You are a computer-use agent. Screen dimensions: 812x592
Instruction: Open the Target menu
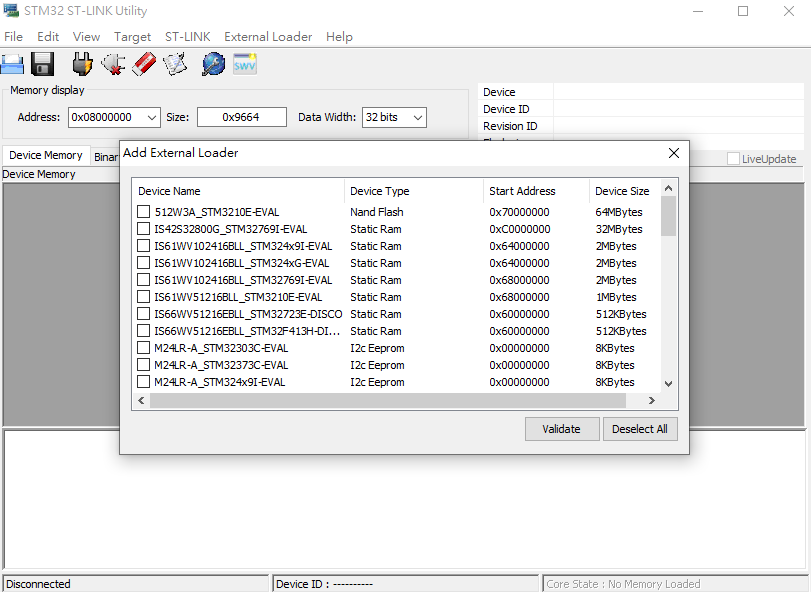tap(133, 37)
